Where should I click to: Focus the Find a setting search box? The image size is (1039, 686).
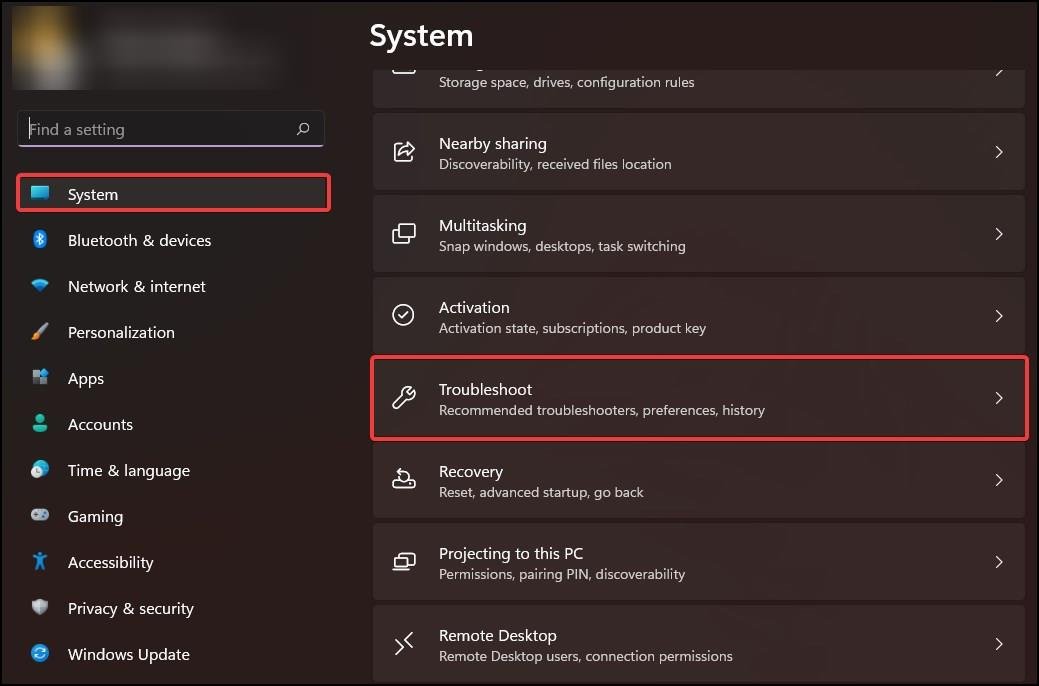tap(170, 129)
